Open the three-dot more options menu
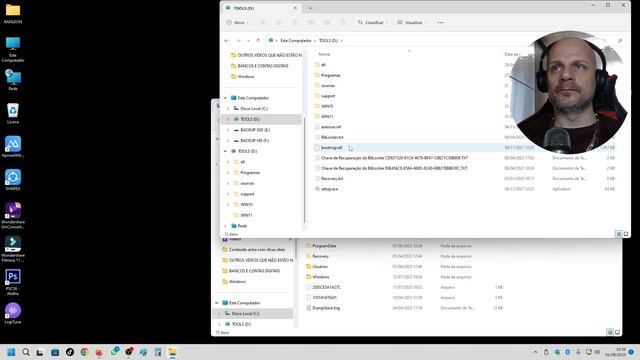Viewport: 640px width, 360px height. coord(440,22)
